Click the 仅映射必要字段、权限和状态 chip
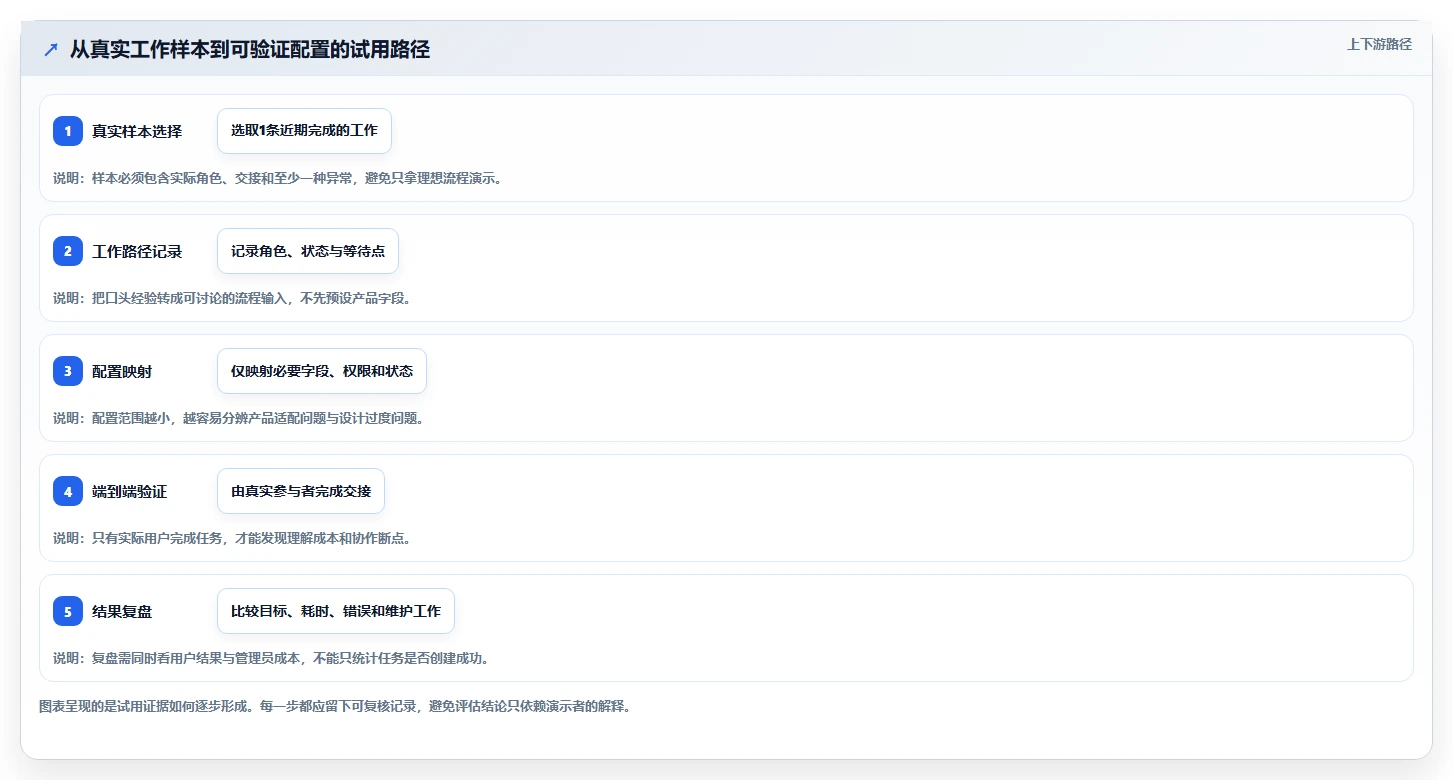 click(x=322, y=371)
